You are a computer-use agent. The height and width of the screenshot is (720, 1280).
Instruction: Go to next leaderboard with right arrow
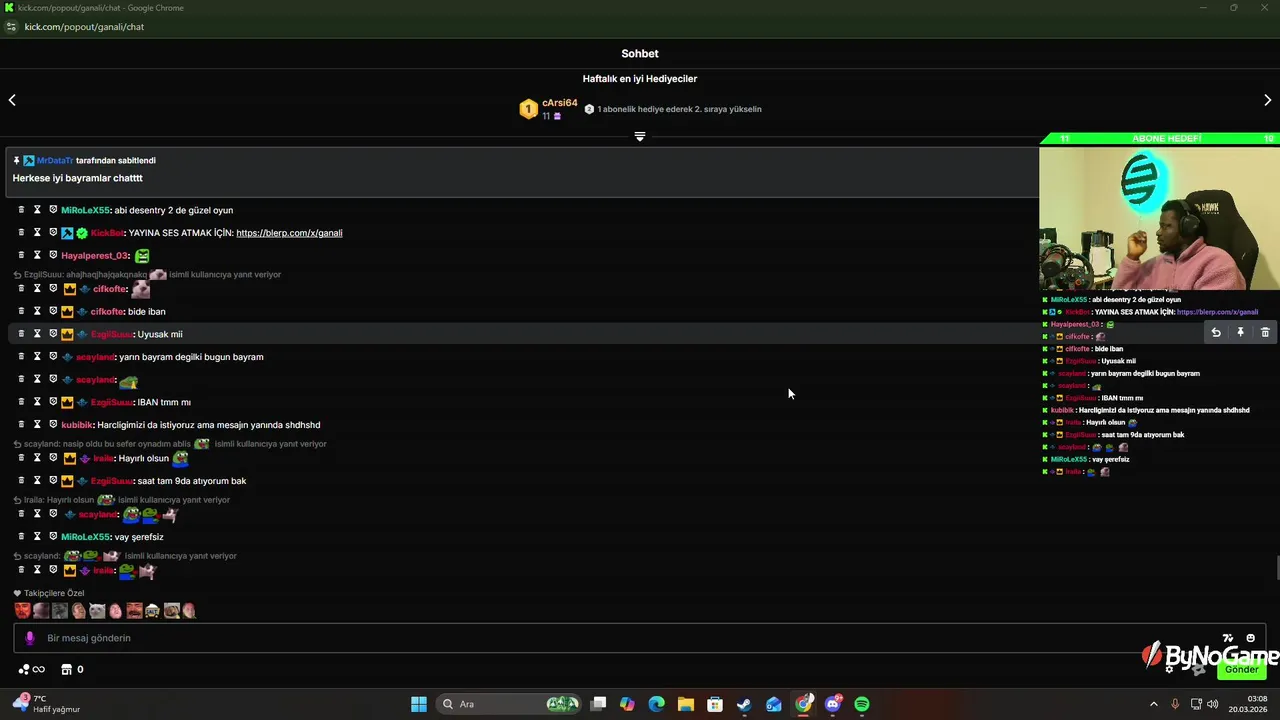point(1268,100)
